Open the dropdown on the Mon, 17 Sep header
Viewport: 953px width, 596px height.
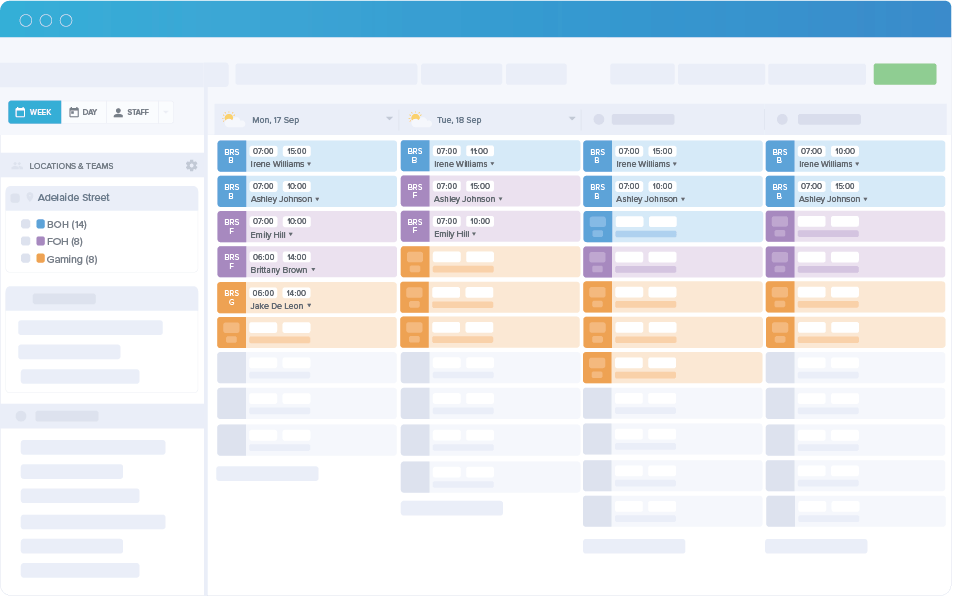click(x=389, y=118)
